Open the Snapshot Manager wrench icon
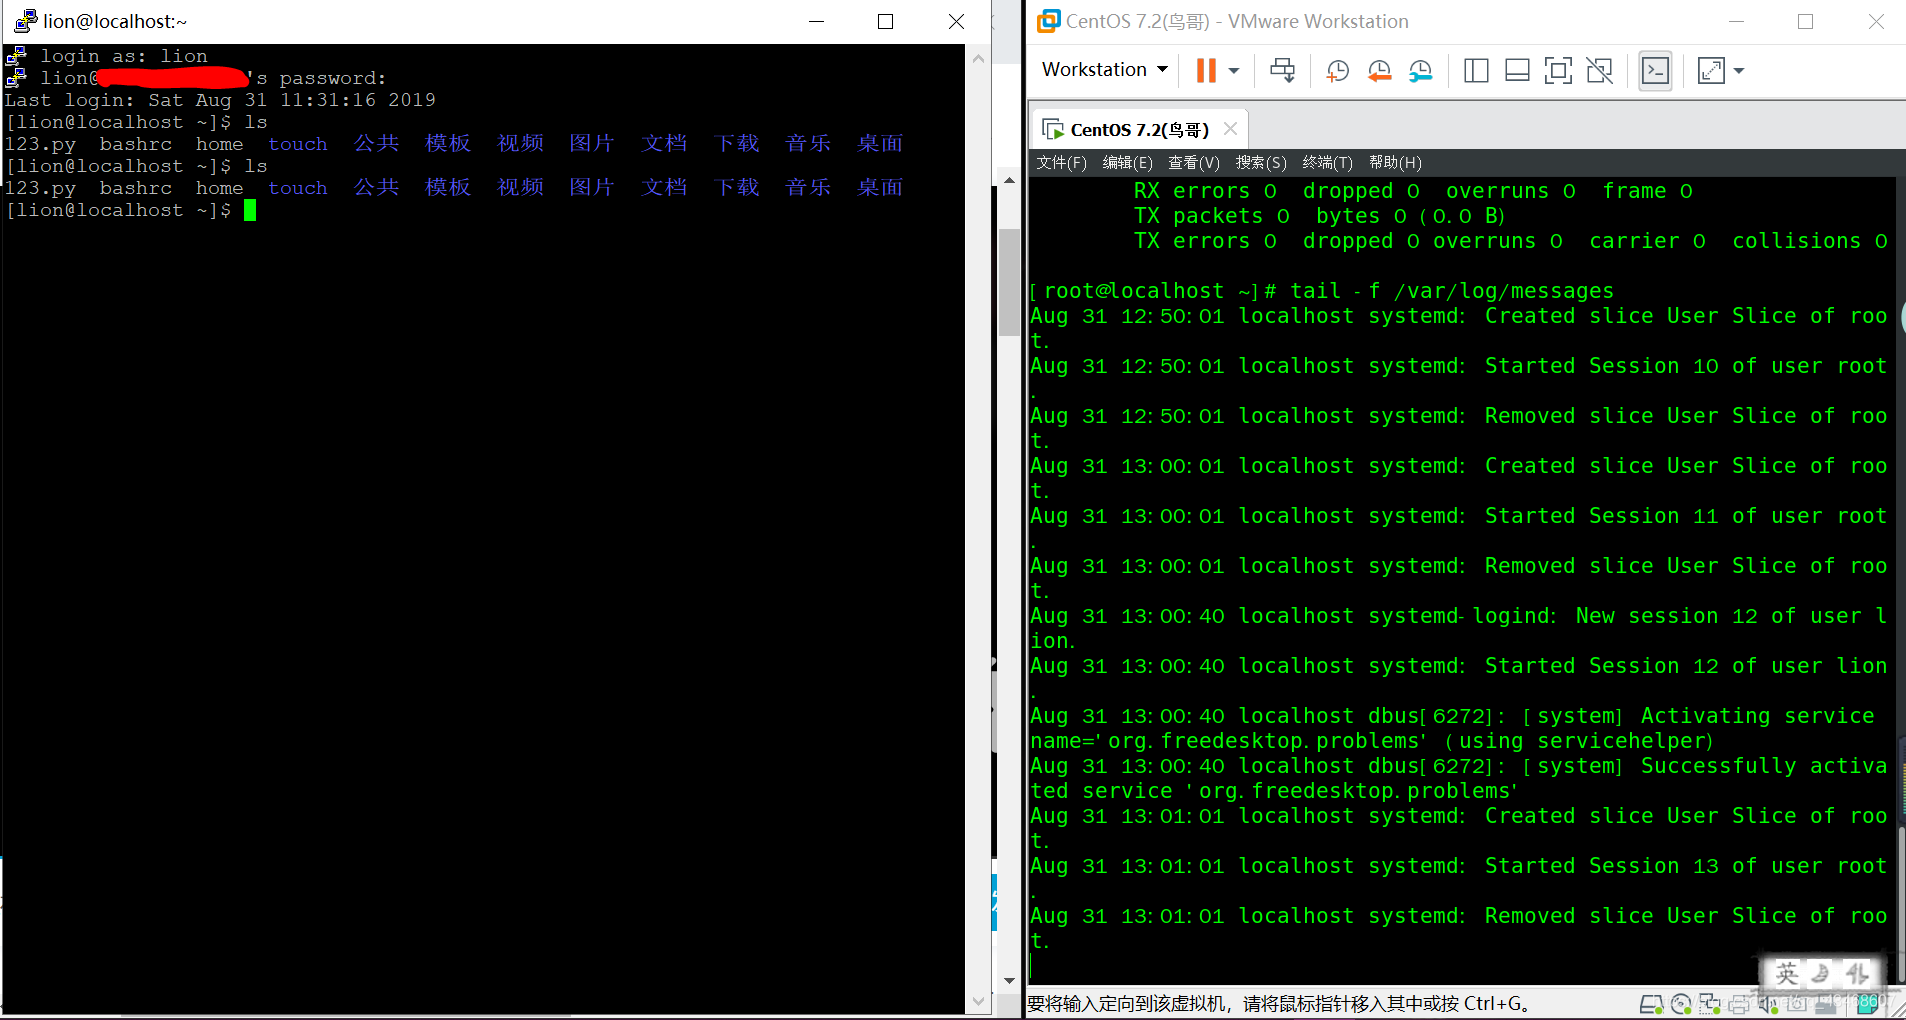This screenshot has width=1906, height=1020. (x=1420, y=70)
